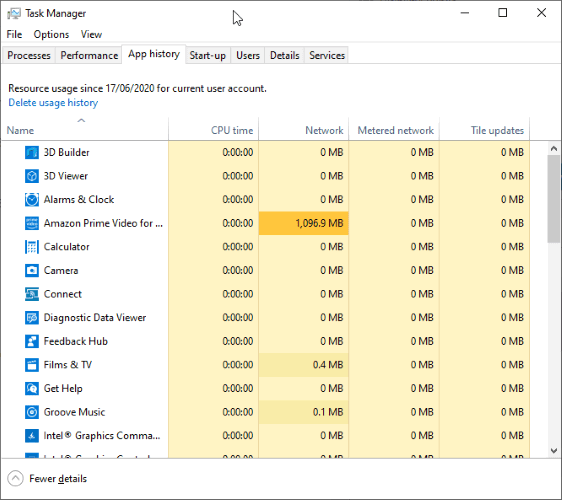Image resolution: width=562 pixels, height=500 pixels.
Task: Click Delete usage history link
Action: pos(53,103)
